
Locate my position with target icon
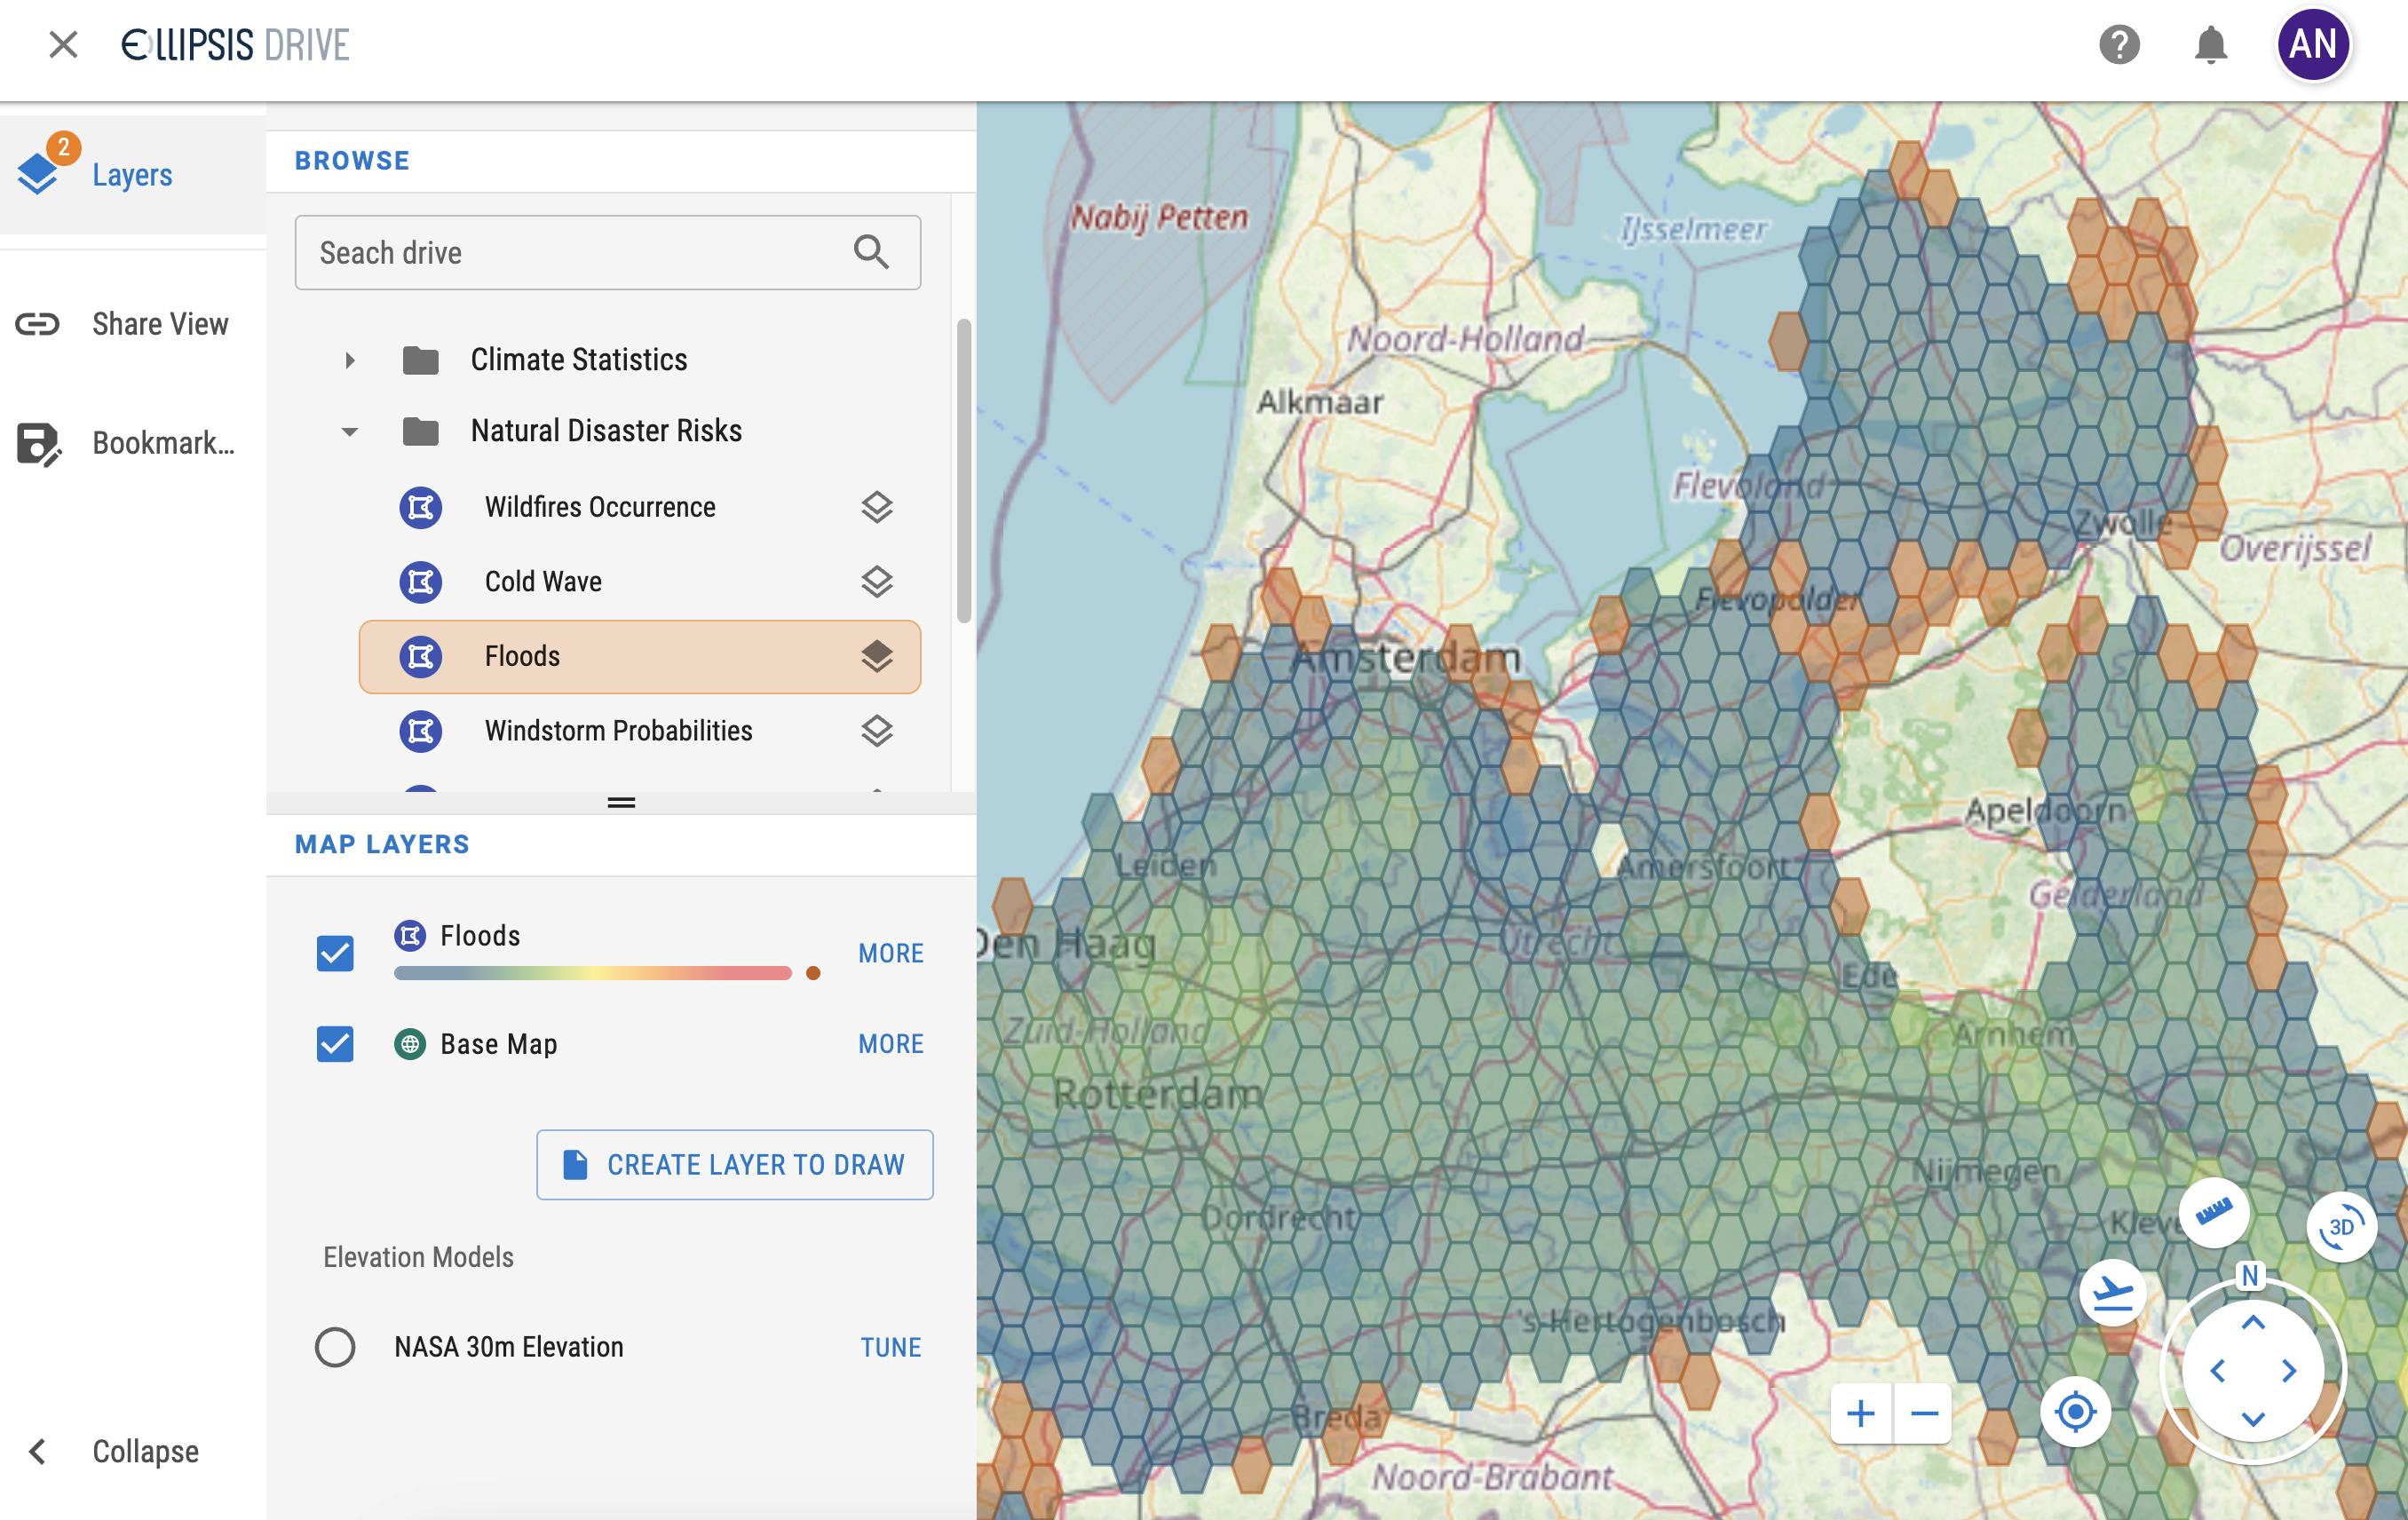tap(2075, 1411)
